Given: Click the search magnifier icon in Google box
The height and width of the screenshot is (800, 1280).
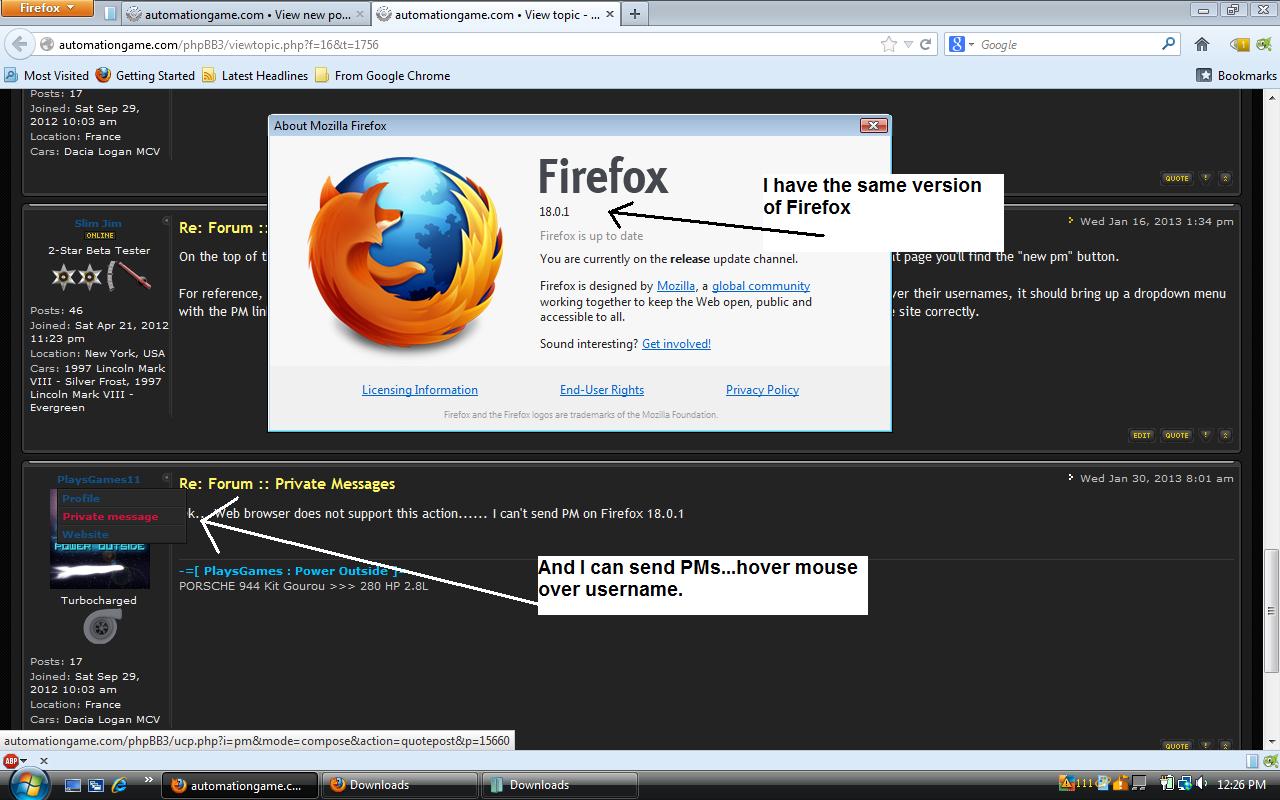Looking at the screenshot, I should 1168,44.
